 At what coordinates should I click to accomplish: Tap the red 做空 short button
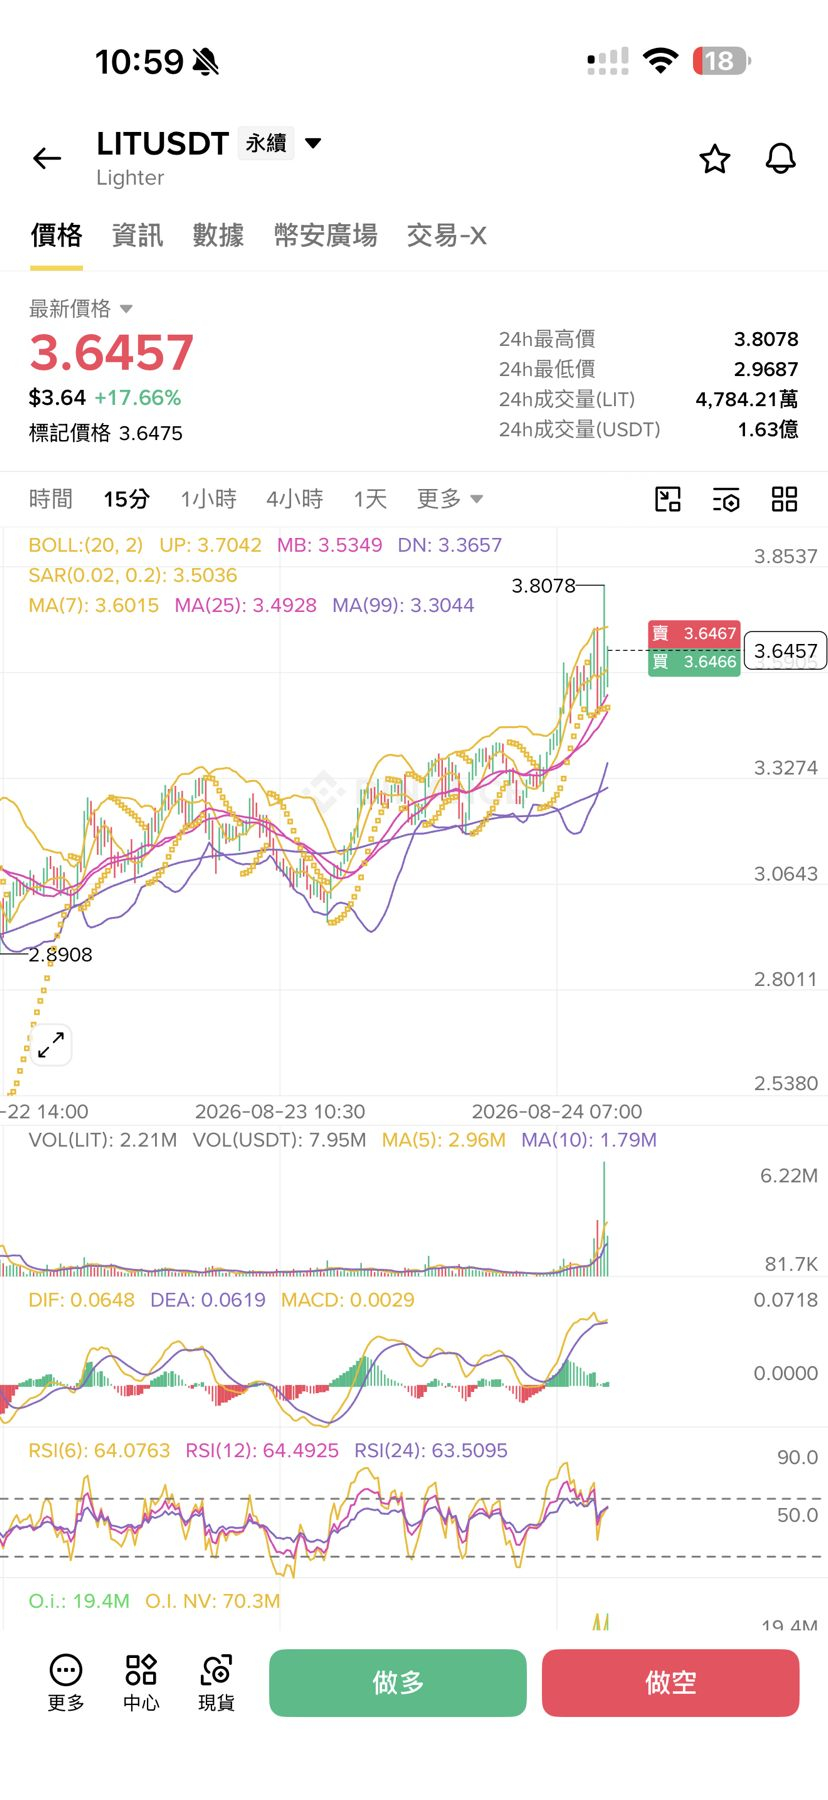coord(671,1683)
